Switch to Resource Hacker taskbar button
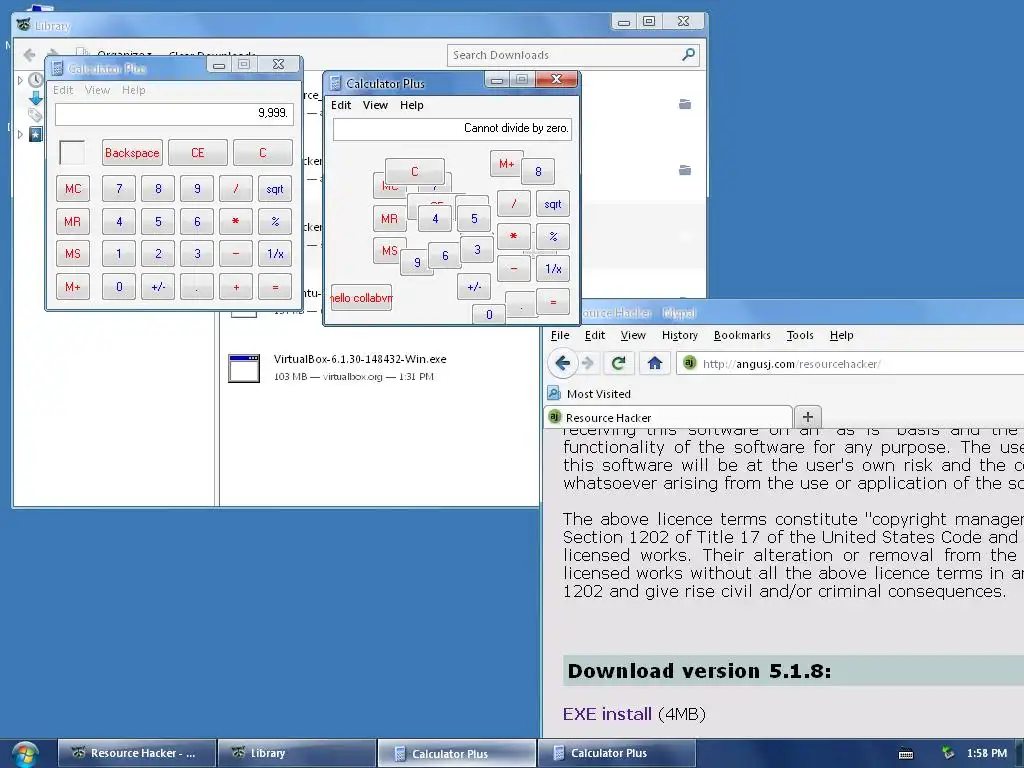1024x768 pixels. [x=137, y=753]
